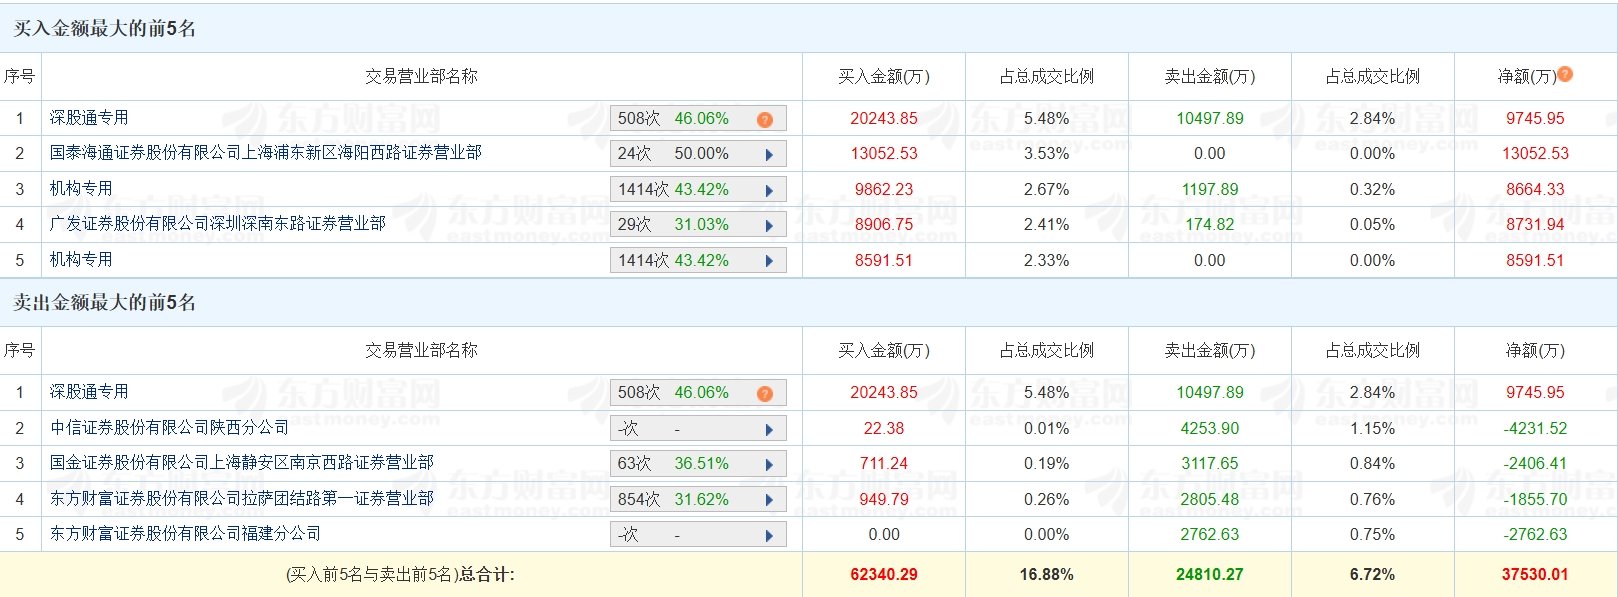Screen dimensions: 1618x597
Task: Click 东方财富证券股份有限公司福建分公司 name
Action: [185, 534]
